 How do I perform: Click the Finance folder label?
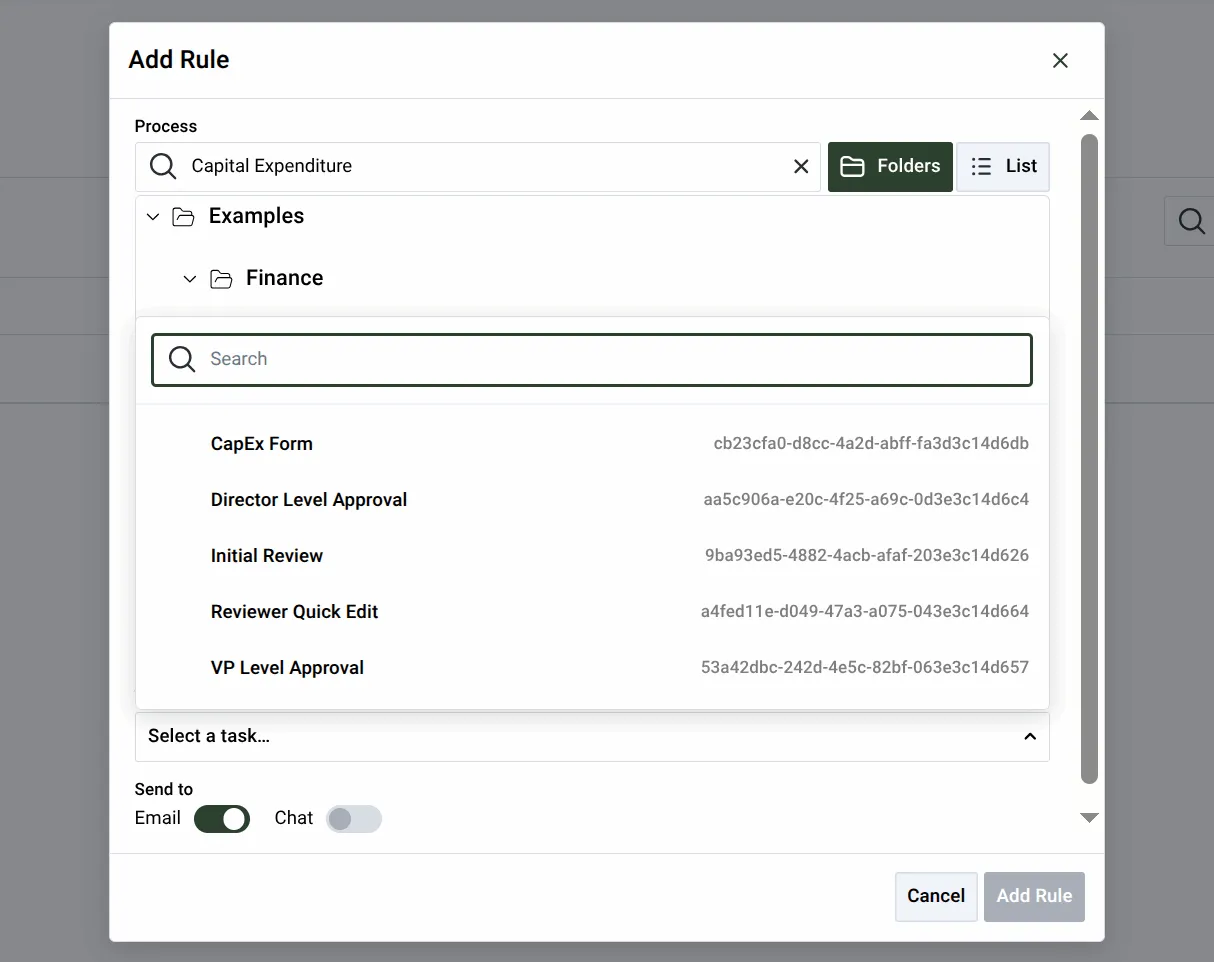coord(285,279)
